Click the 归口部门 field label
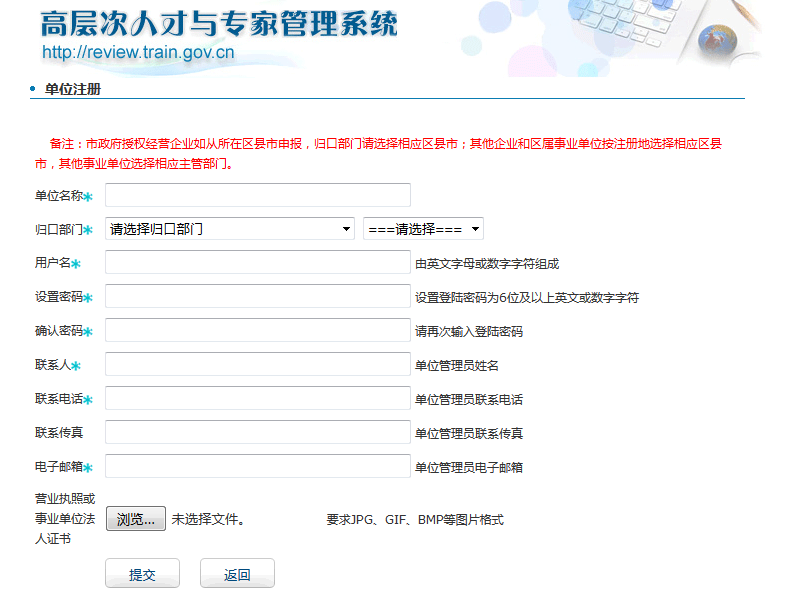 coord(59,230)
